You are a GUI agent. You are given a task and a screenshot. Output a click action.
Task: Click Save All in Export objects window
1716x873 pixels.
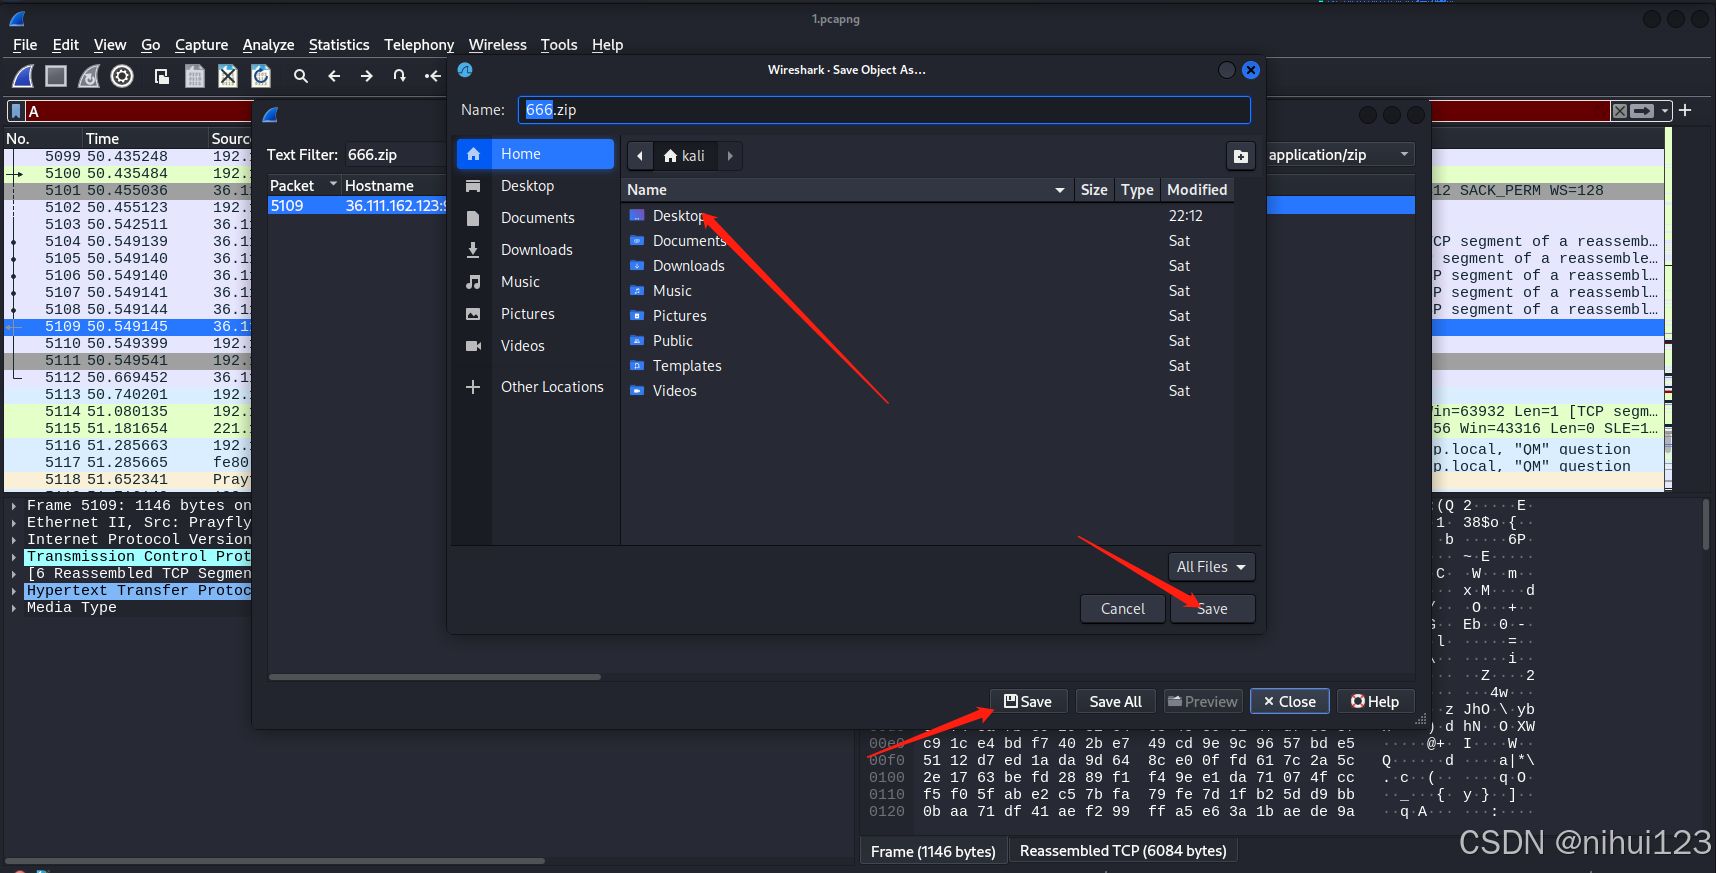1115,702
